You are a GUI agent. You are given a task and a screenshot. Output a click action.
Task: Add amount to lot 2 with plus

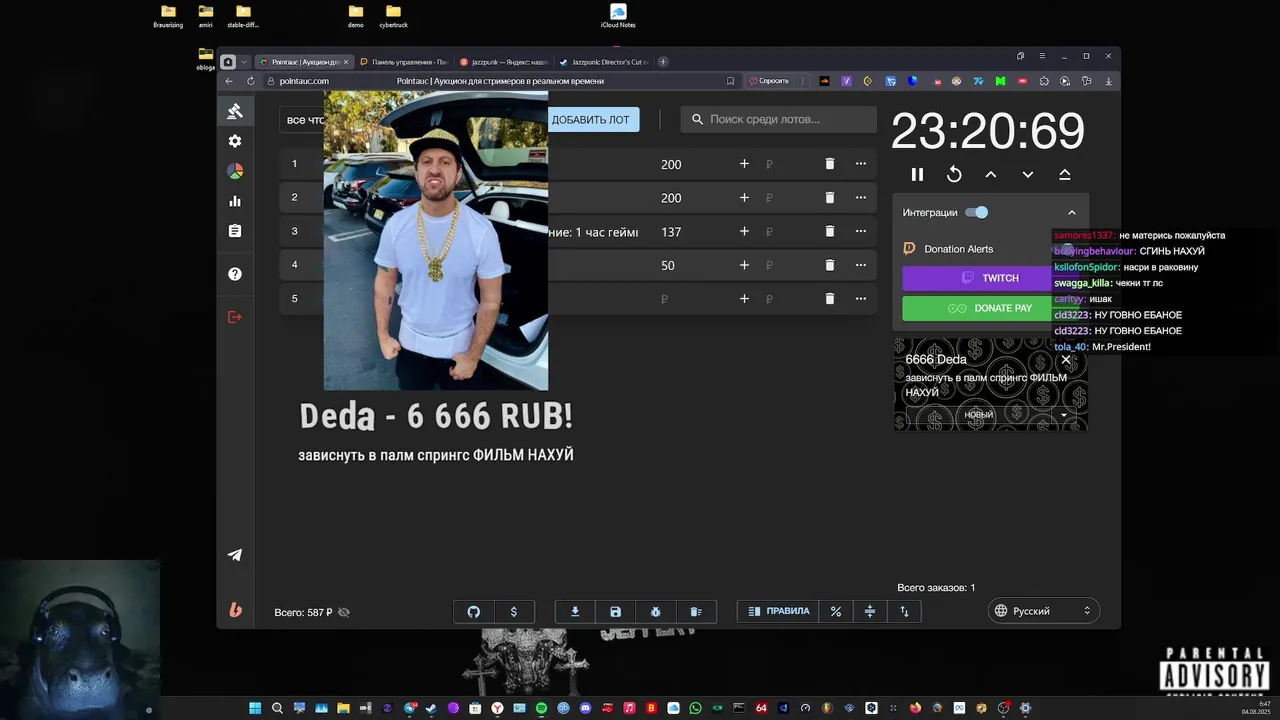tap(744, 198)
